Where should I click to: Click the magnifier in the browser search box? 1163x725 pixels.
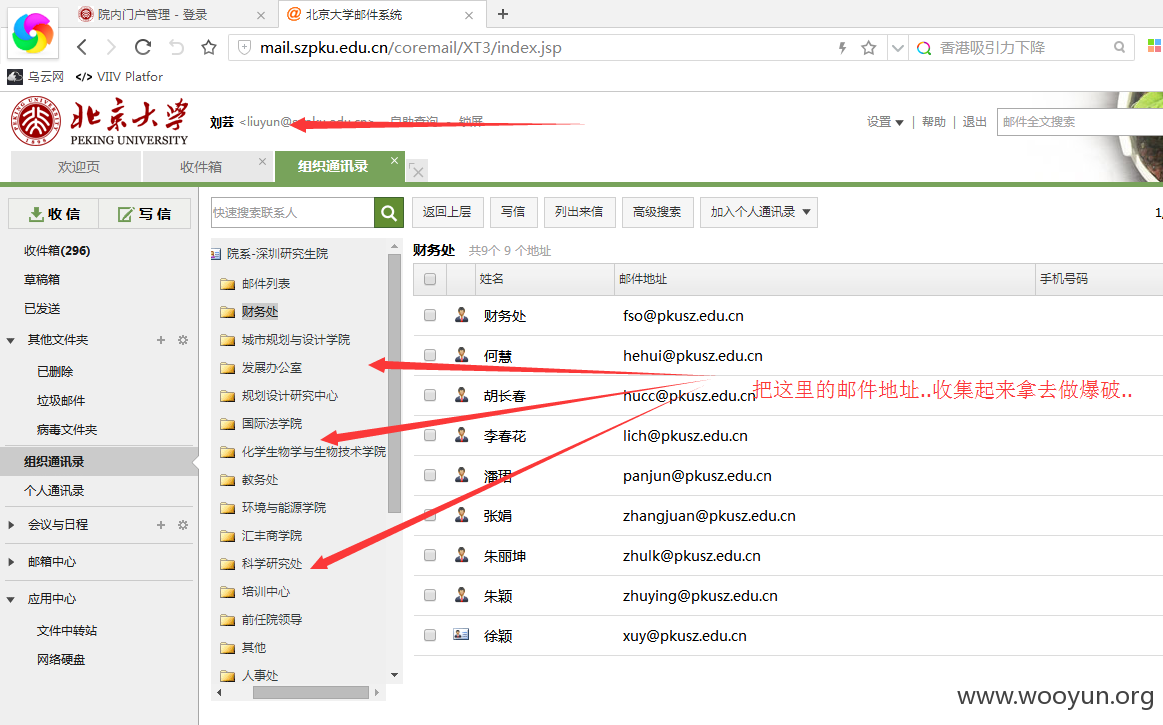click(1119, 47)
